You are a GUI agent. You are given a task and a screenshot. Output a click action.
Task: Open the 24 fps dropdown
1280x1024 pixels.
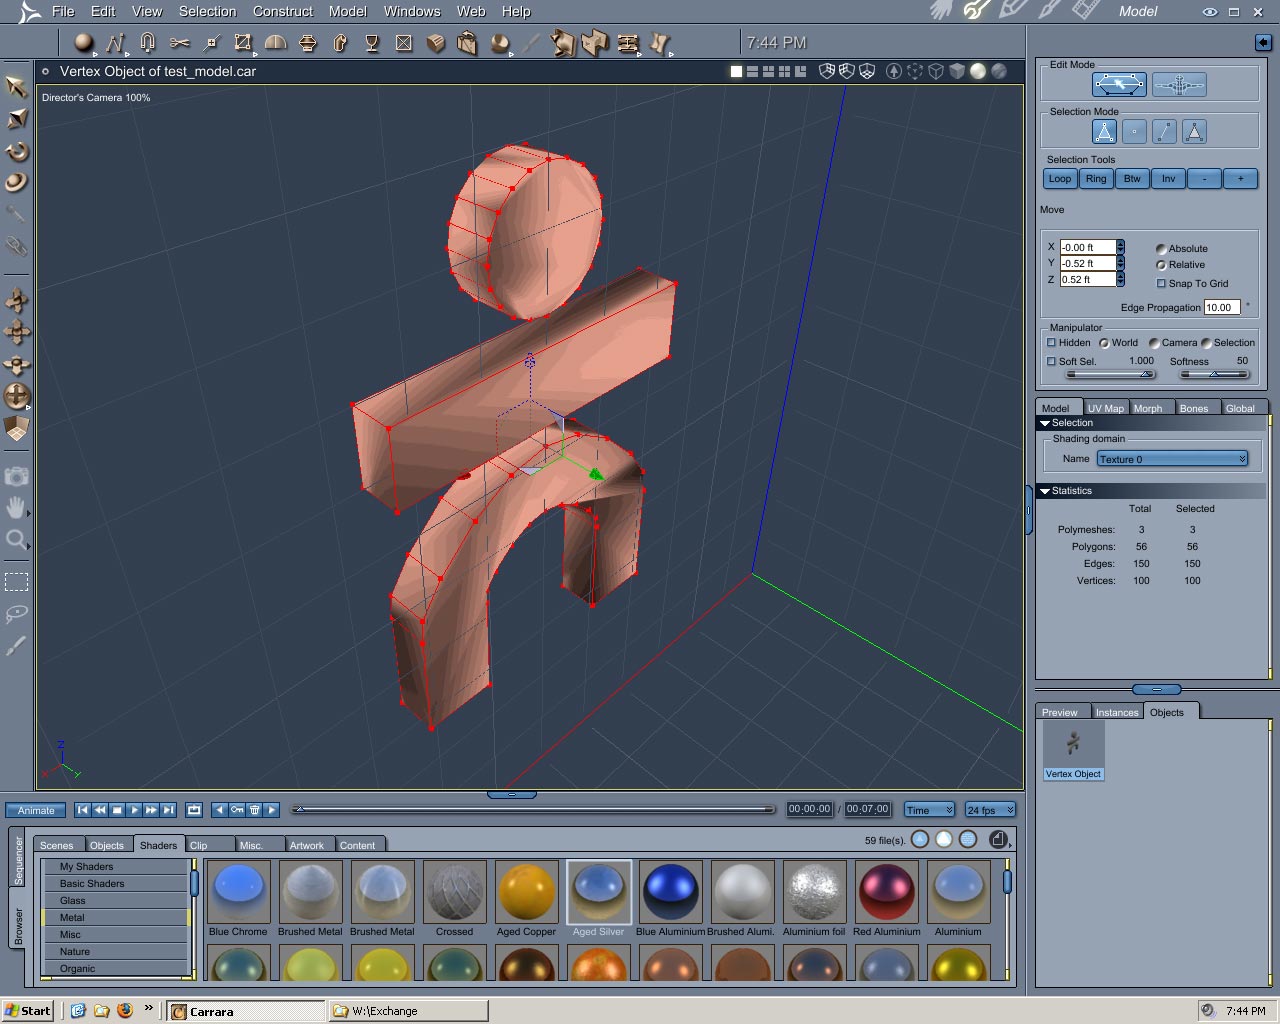coord(990,810)
